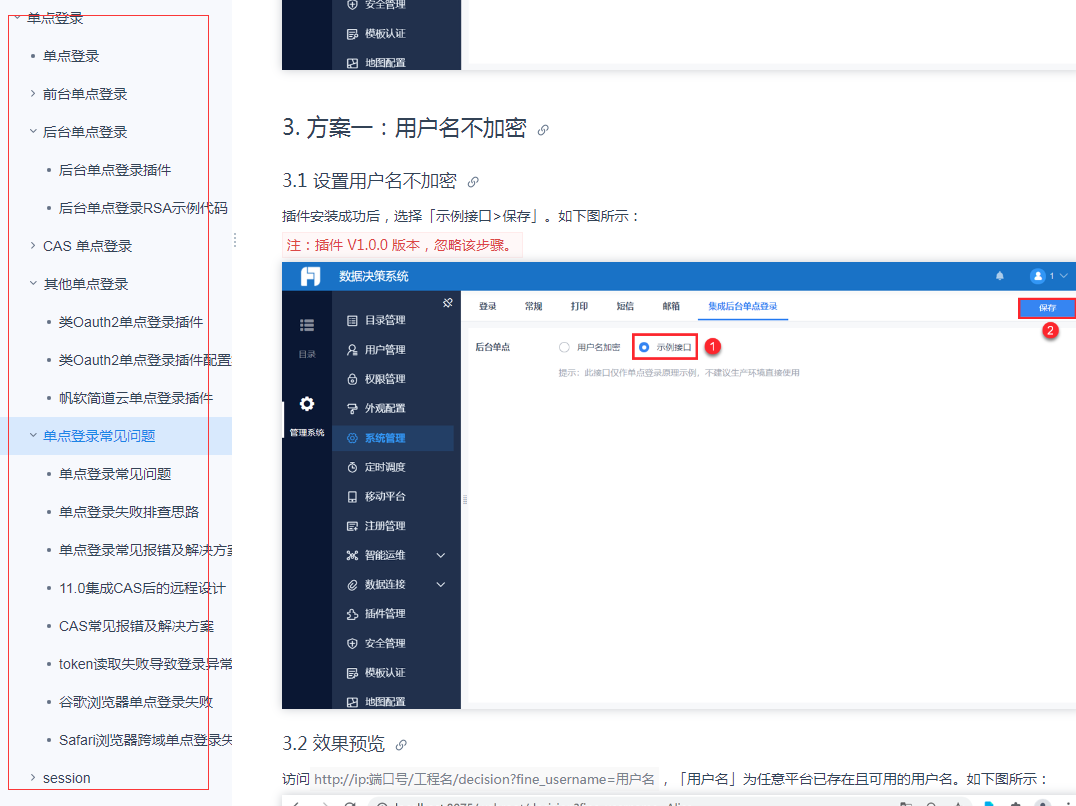Open 目录管理 in the lower screenshot menu
This screenshot has width=1076, height=806.
click(x=376, y=320)
